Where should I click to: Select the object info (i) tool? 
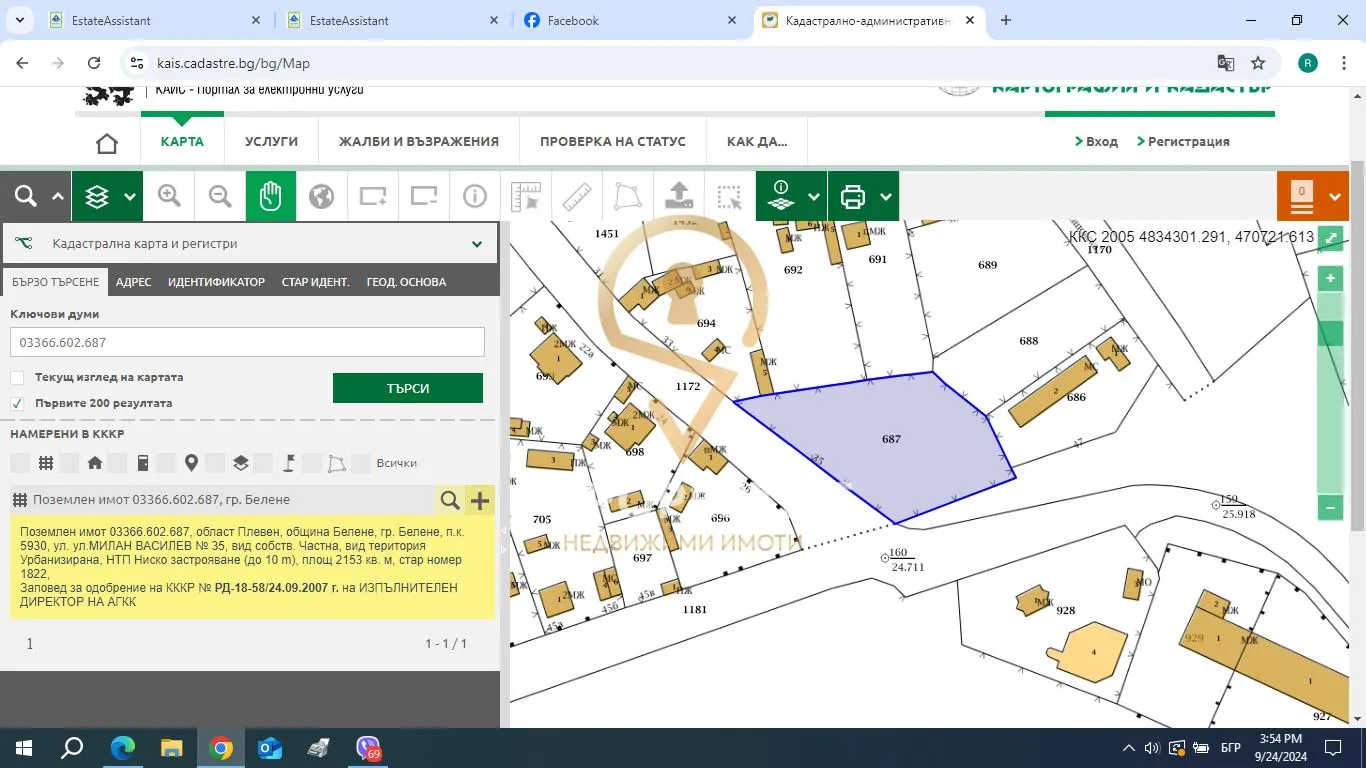[x=474, y=196]
